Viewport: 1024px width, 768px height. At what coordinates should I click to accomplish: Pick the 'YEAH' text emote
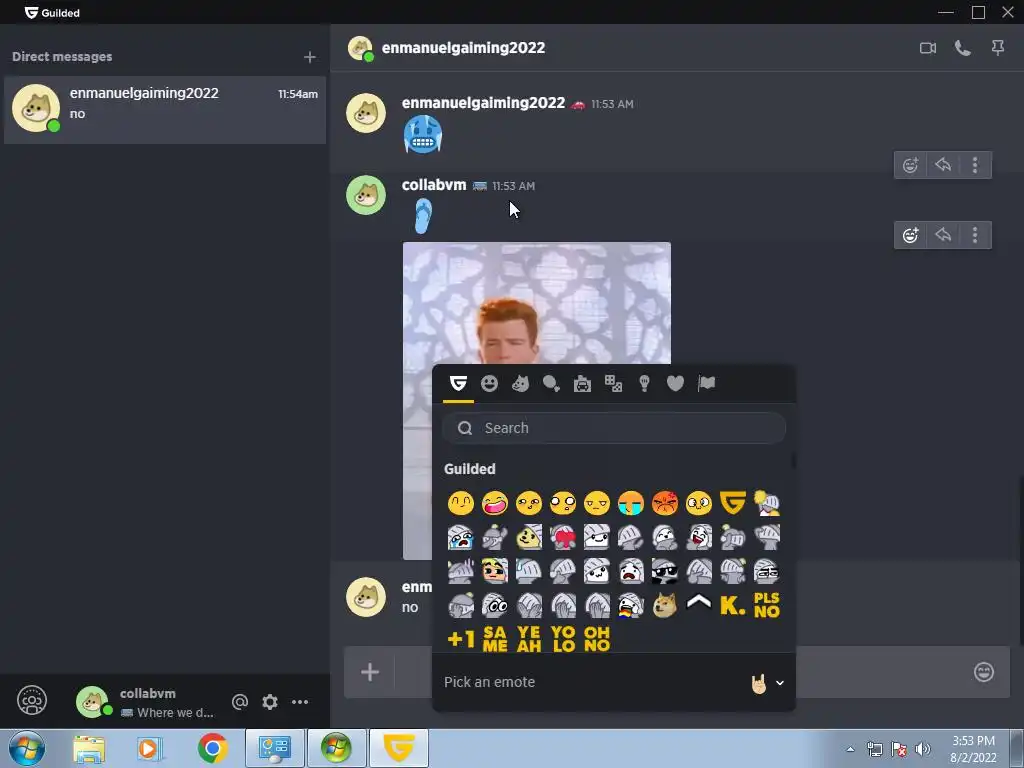[528, 639]
